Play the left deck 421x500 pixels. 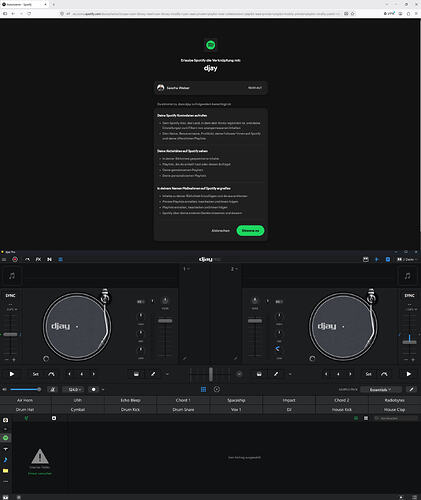click(x=12, y=374)
